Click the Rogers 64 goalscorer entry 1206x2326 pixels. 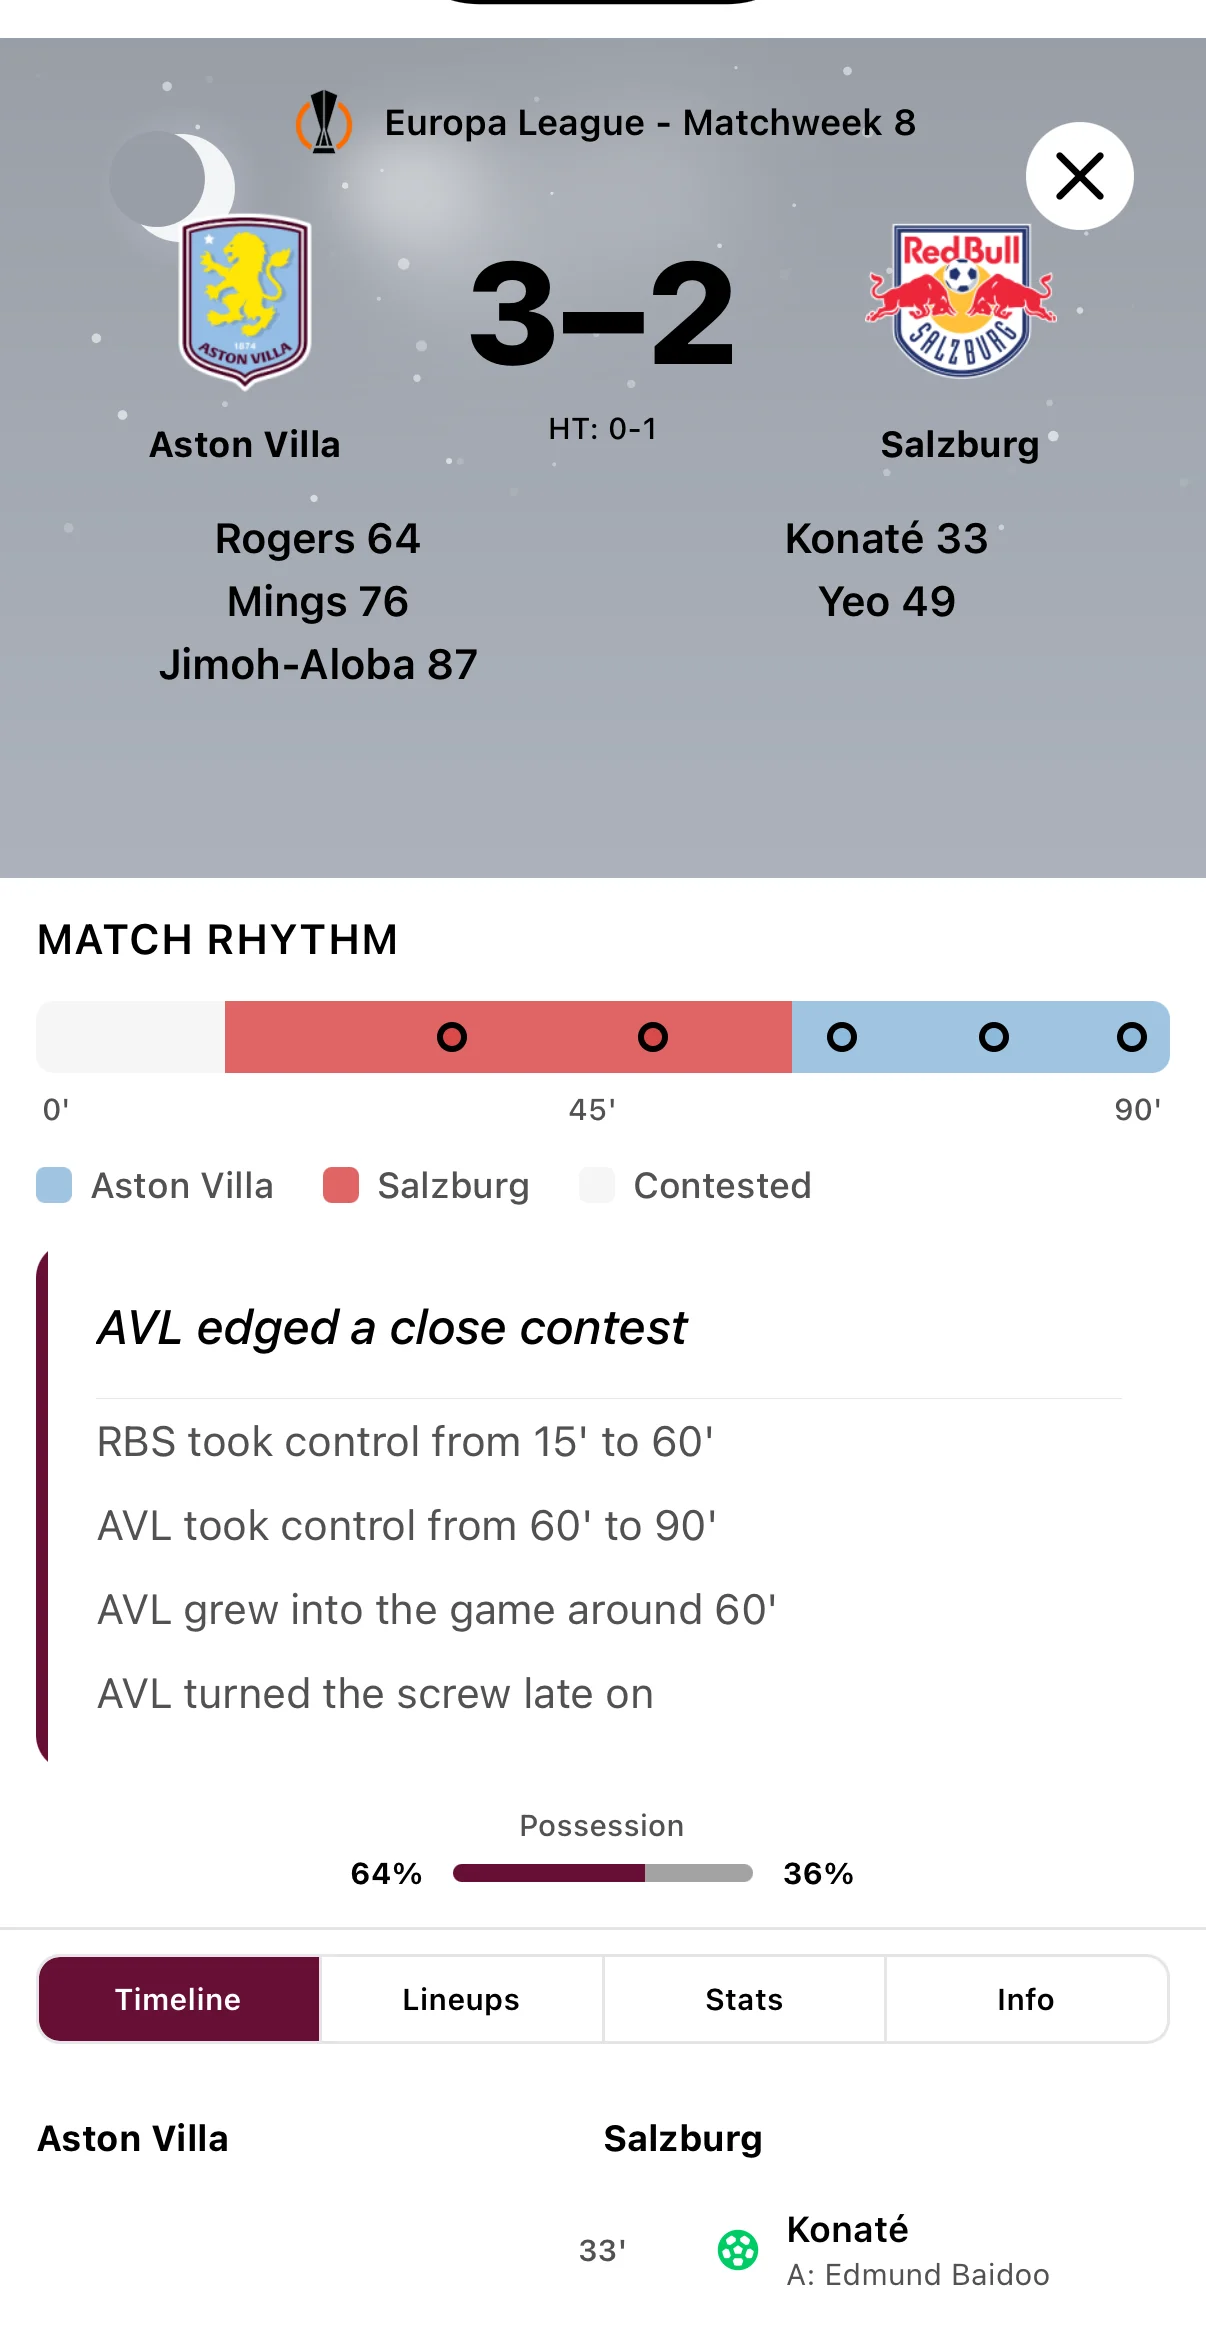[x=317, y=539]
